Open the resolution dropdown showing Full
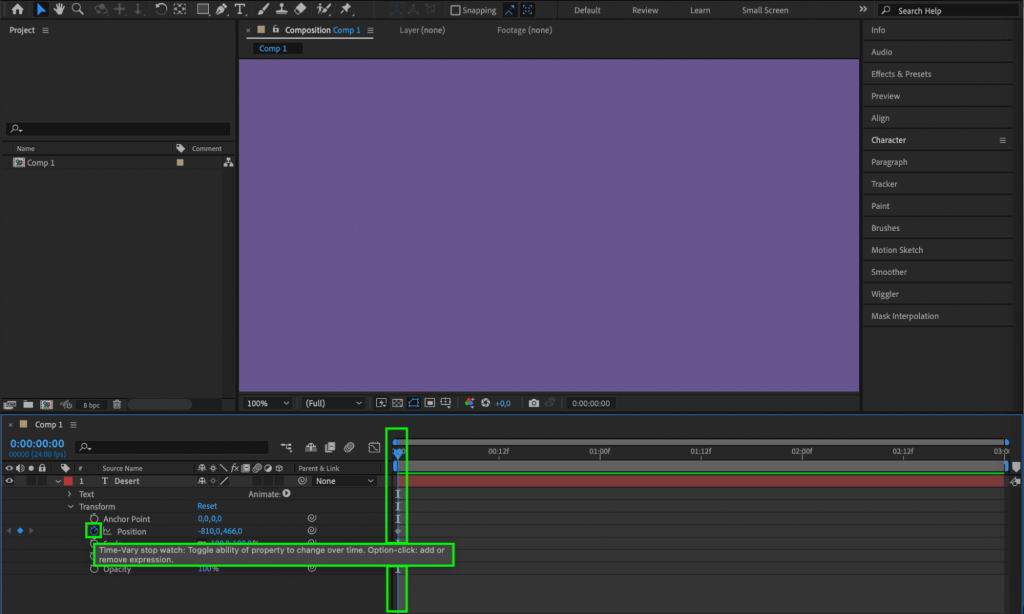 pyautogui.click(x=333, y=403)
